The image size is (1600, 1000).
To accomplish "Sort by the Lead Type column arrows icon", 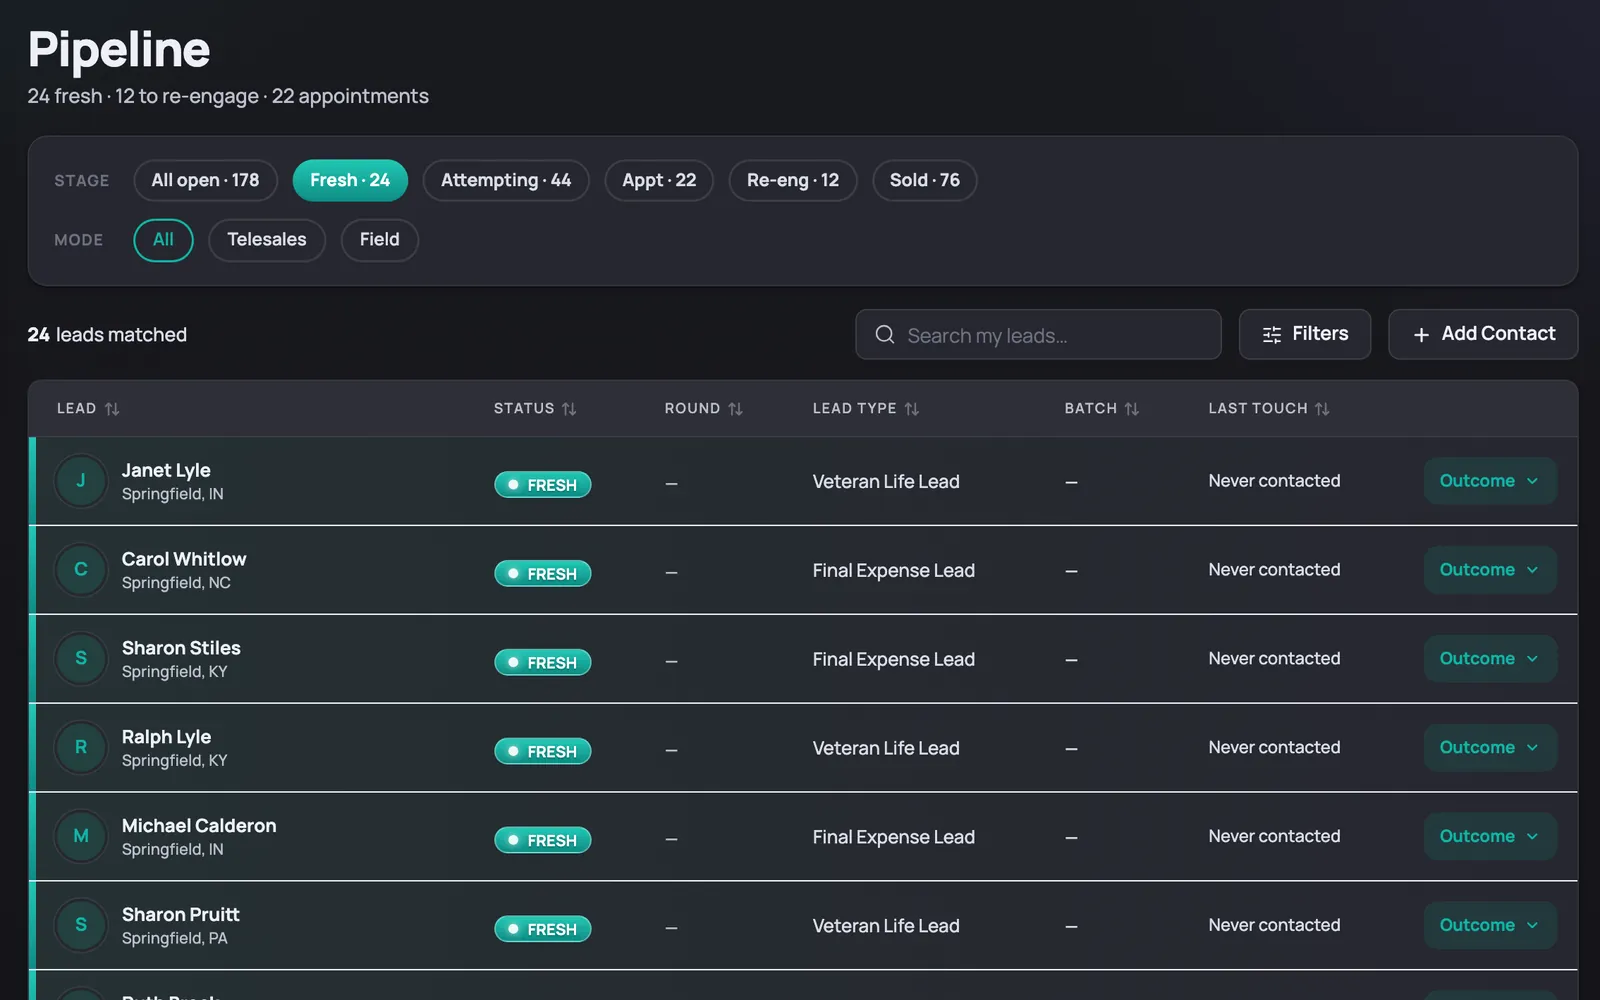I will click(x=911, y=409).
